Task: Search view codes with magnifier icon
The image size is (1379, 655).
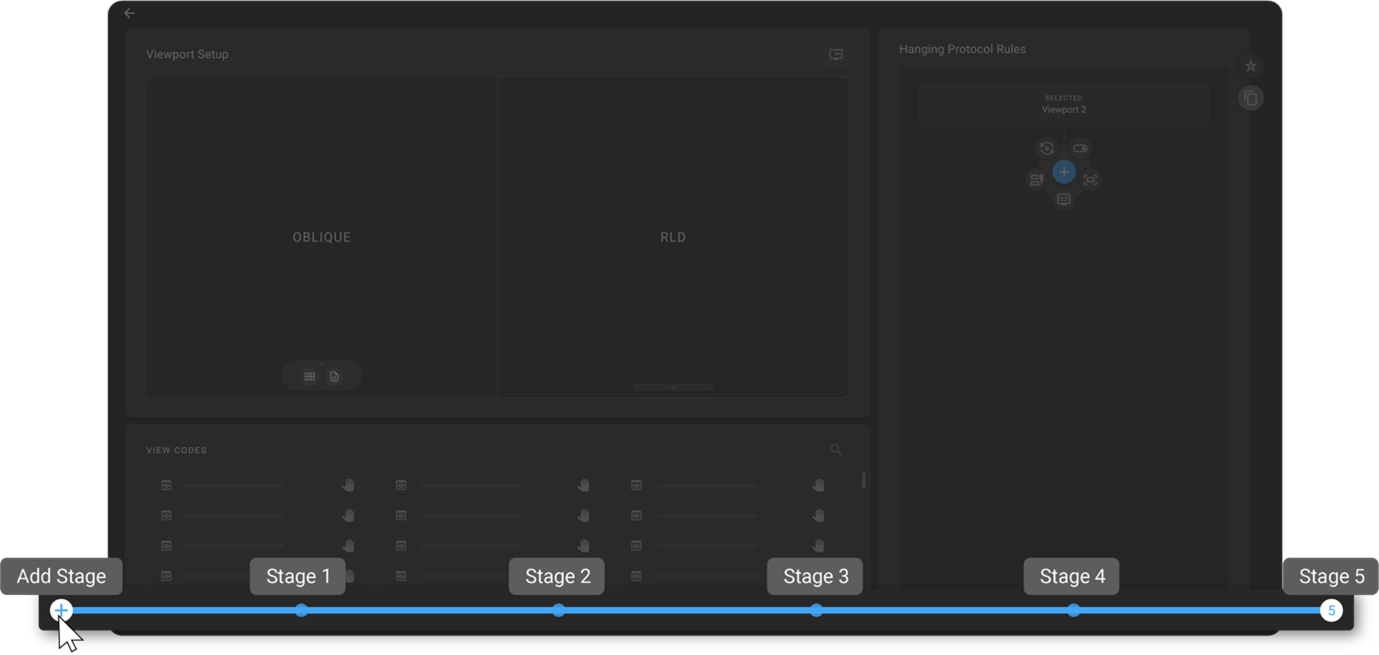Action: click(x=836, y=450)
